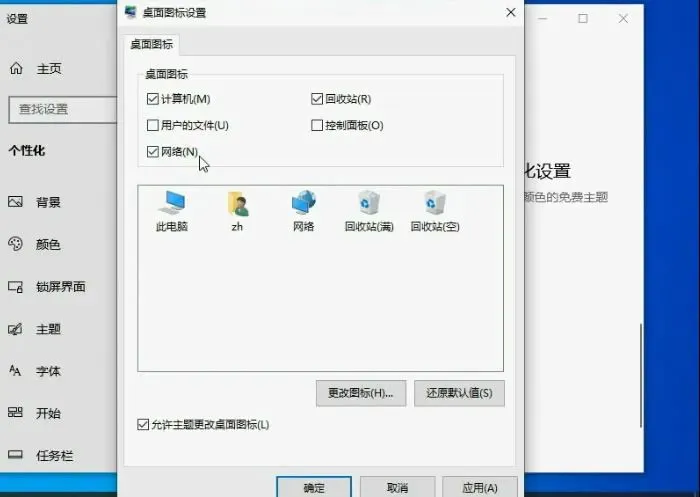700x497 pixels.
Task: Check the 用户的文件(U) checkbox
Action: pos(153,125)
